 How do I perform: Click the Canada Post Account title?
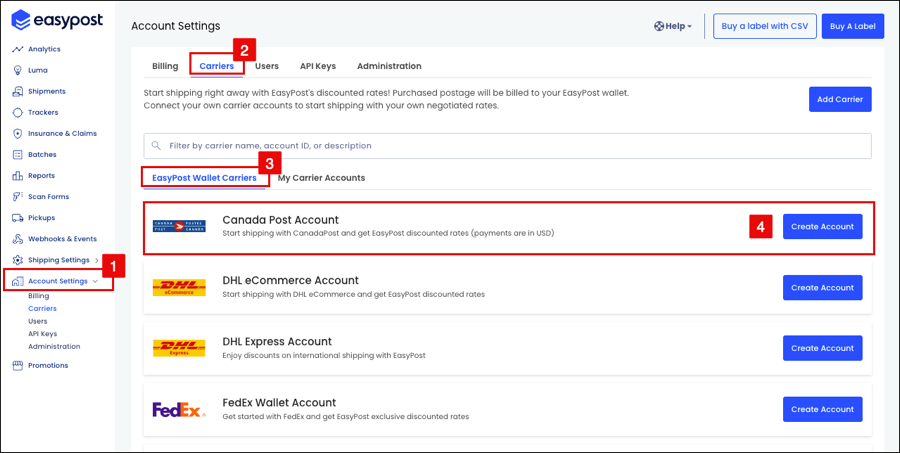pyautogui.click(x=281, y=220)
